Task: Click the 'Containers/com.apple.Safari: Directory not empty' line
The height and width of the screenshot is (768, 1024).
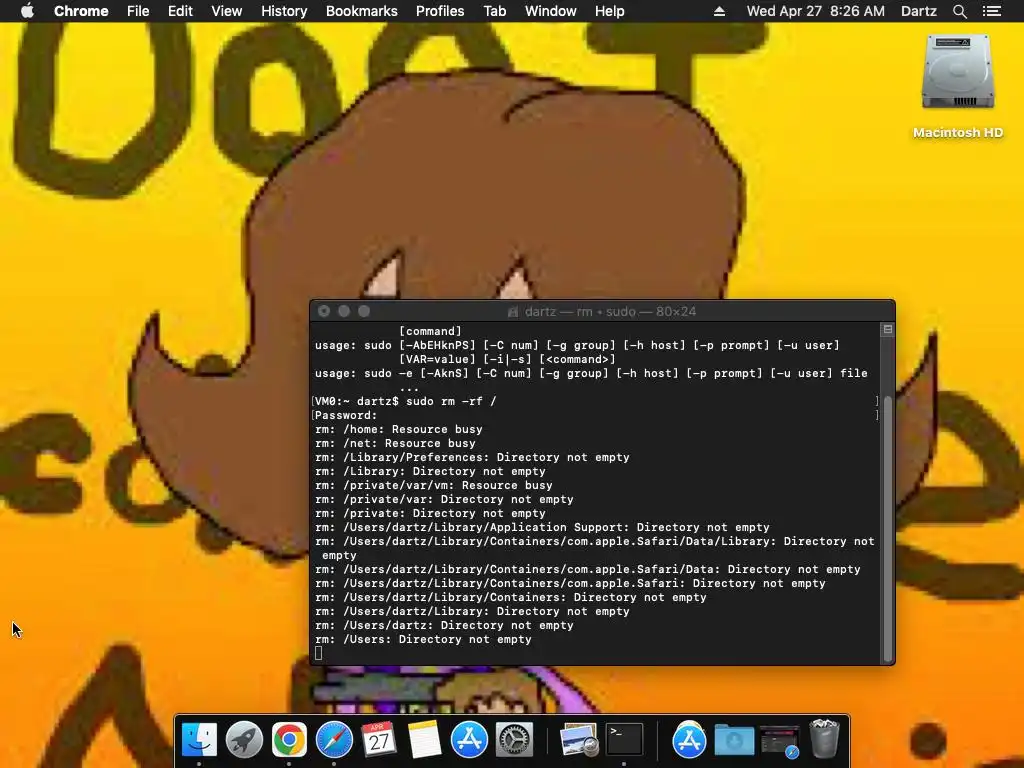Action: (570, 584)
